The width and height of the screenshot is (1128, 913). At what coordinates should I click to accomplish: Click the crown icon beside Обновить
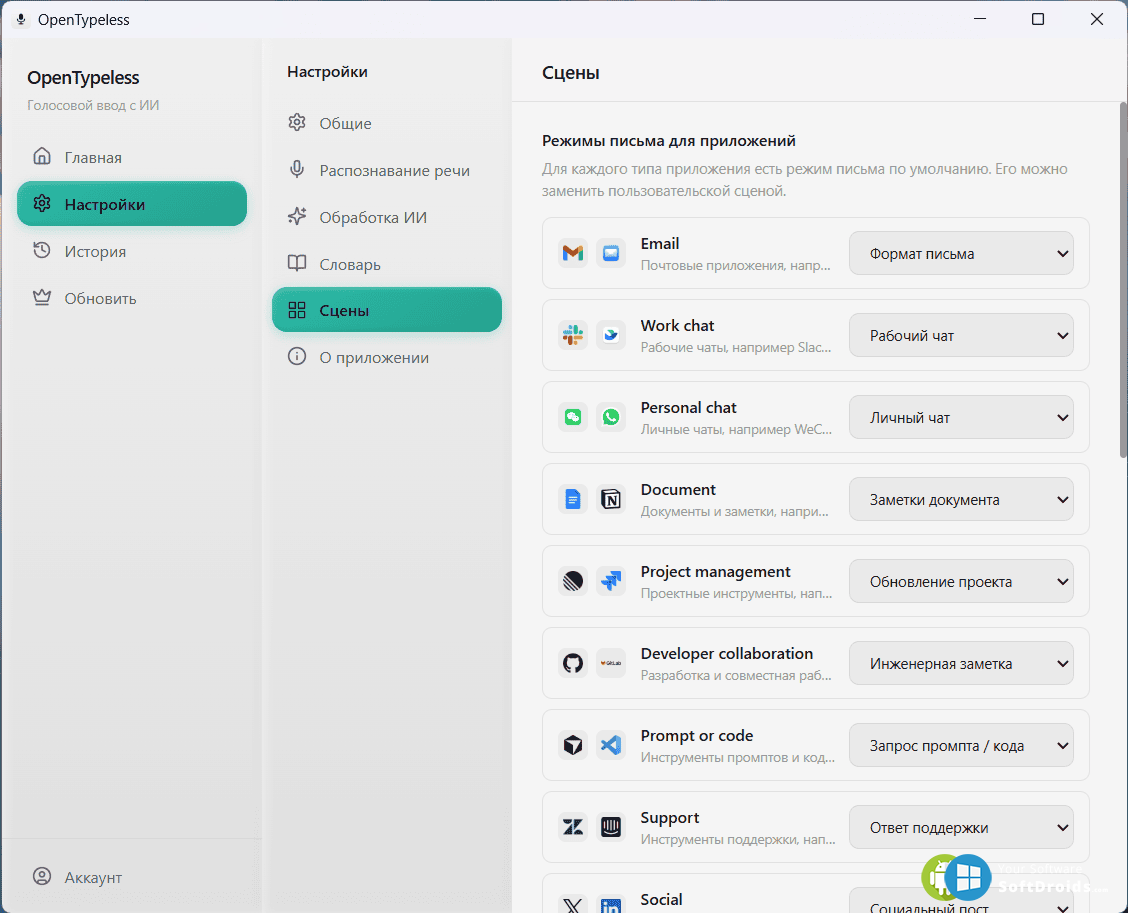[42, 297]
